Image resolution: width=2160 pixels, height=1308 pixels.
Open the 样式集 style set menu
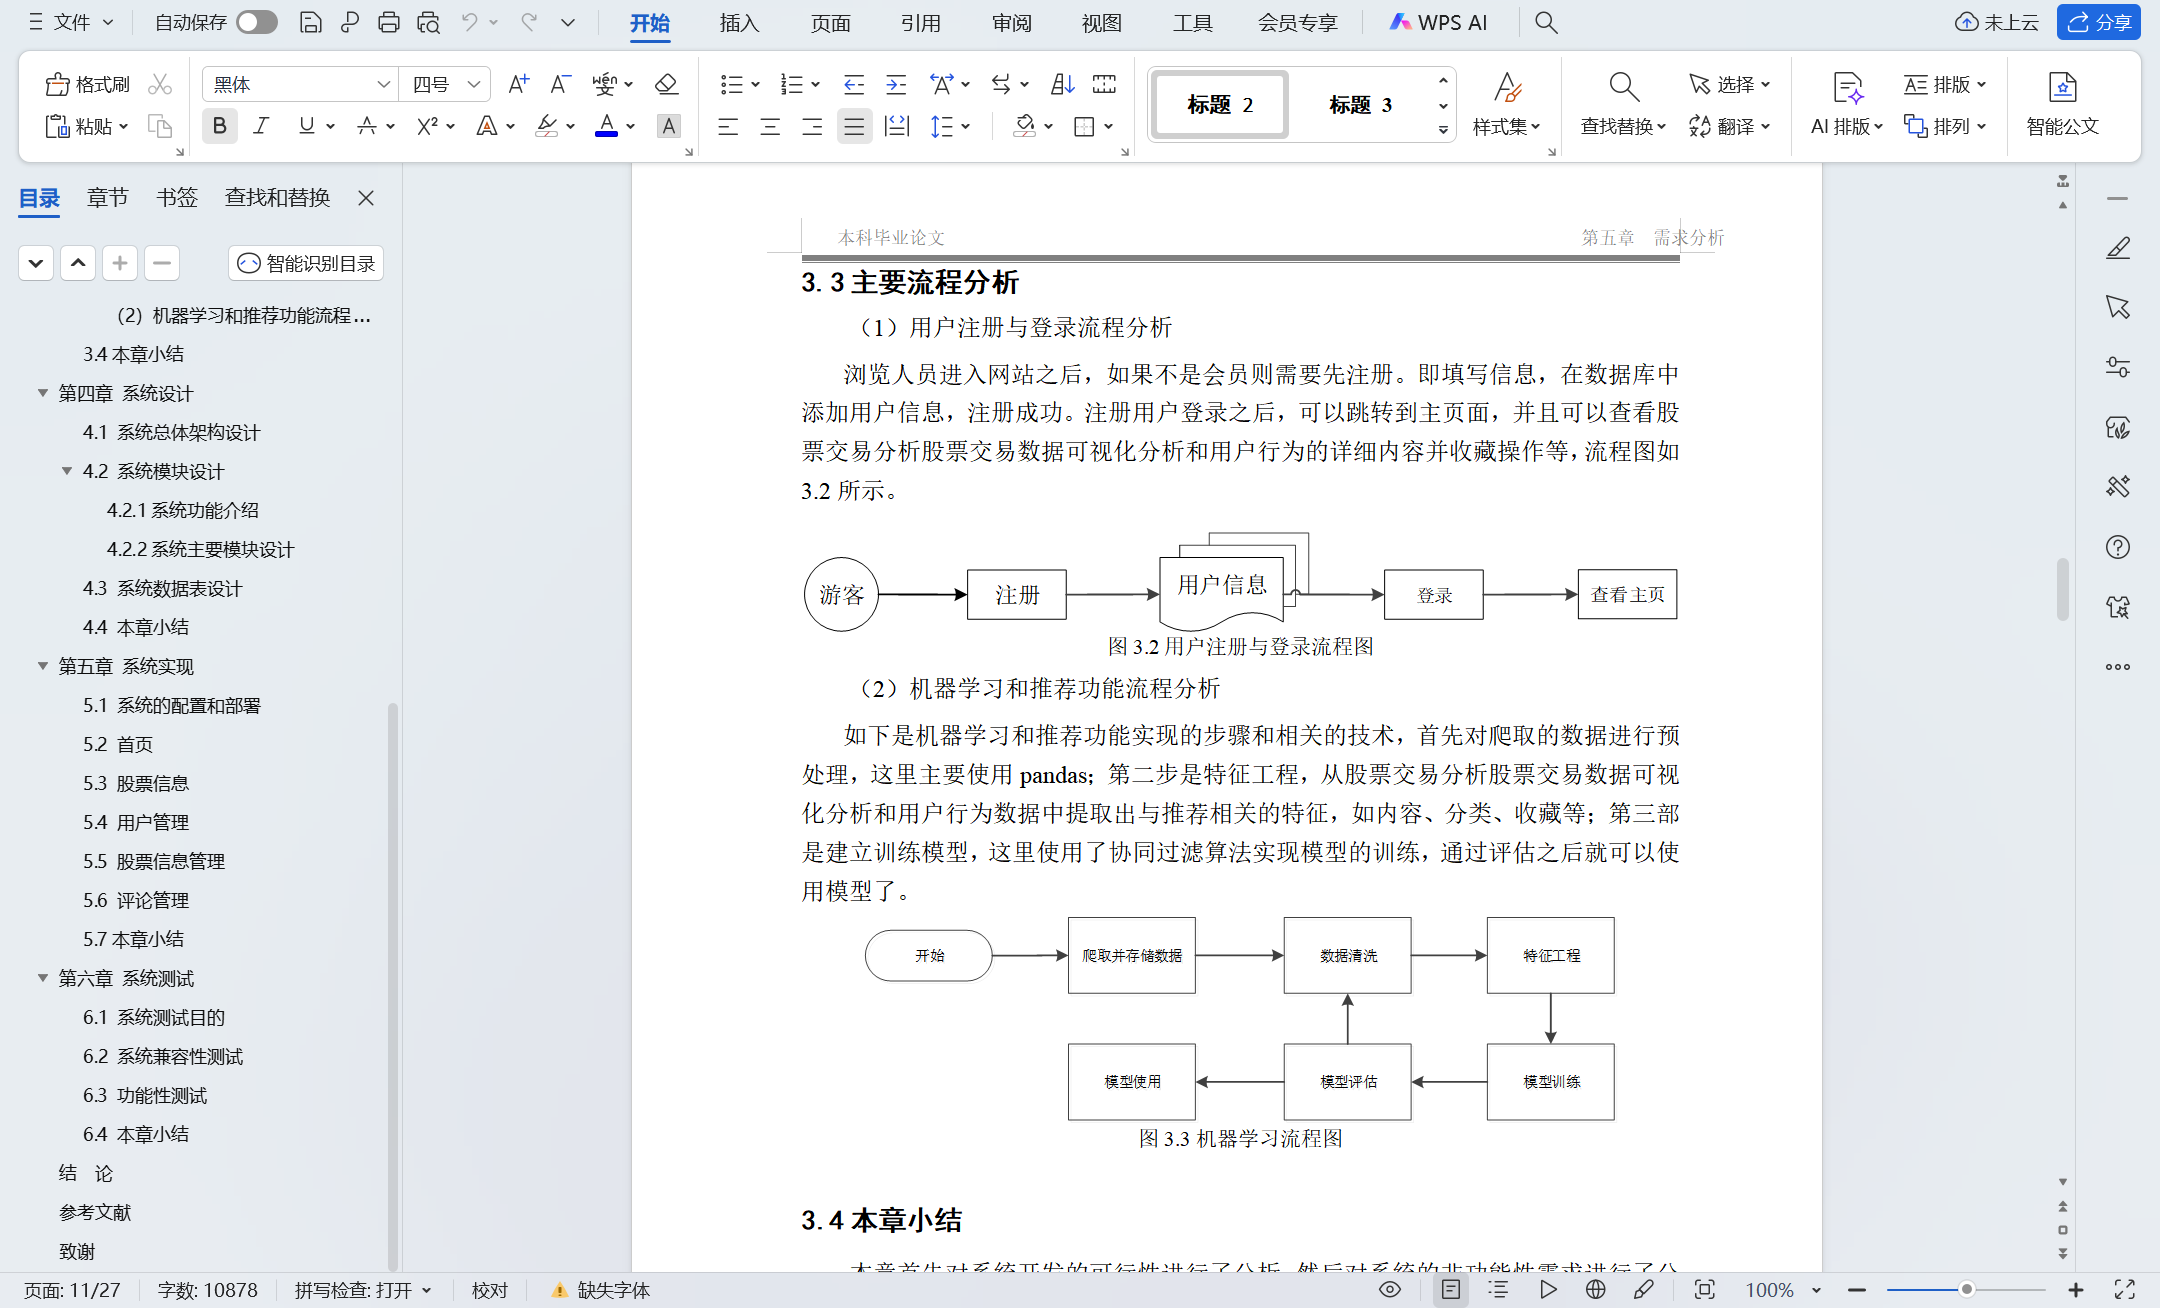(x=1506, y=104)
